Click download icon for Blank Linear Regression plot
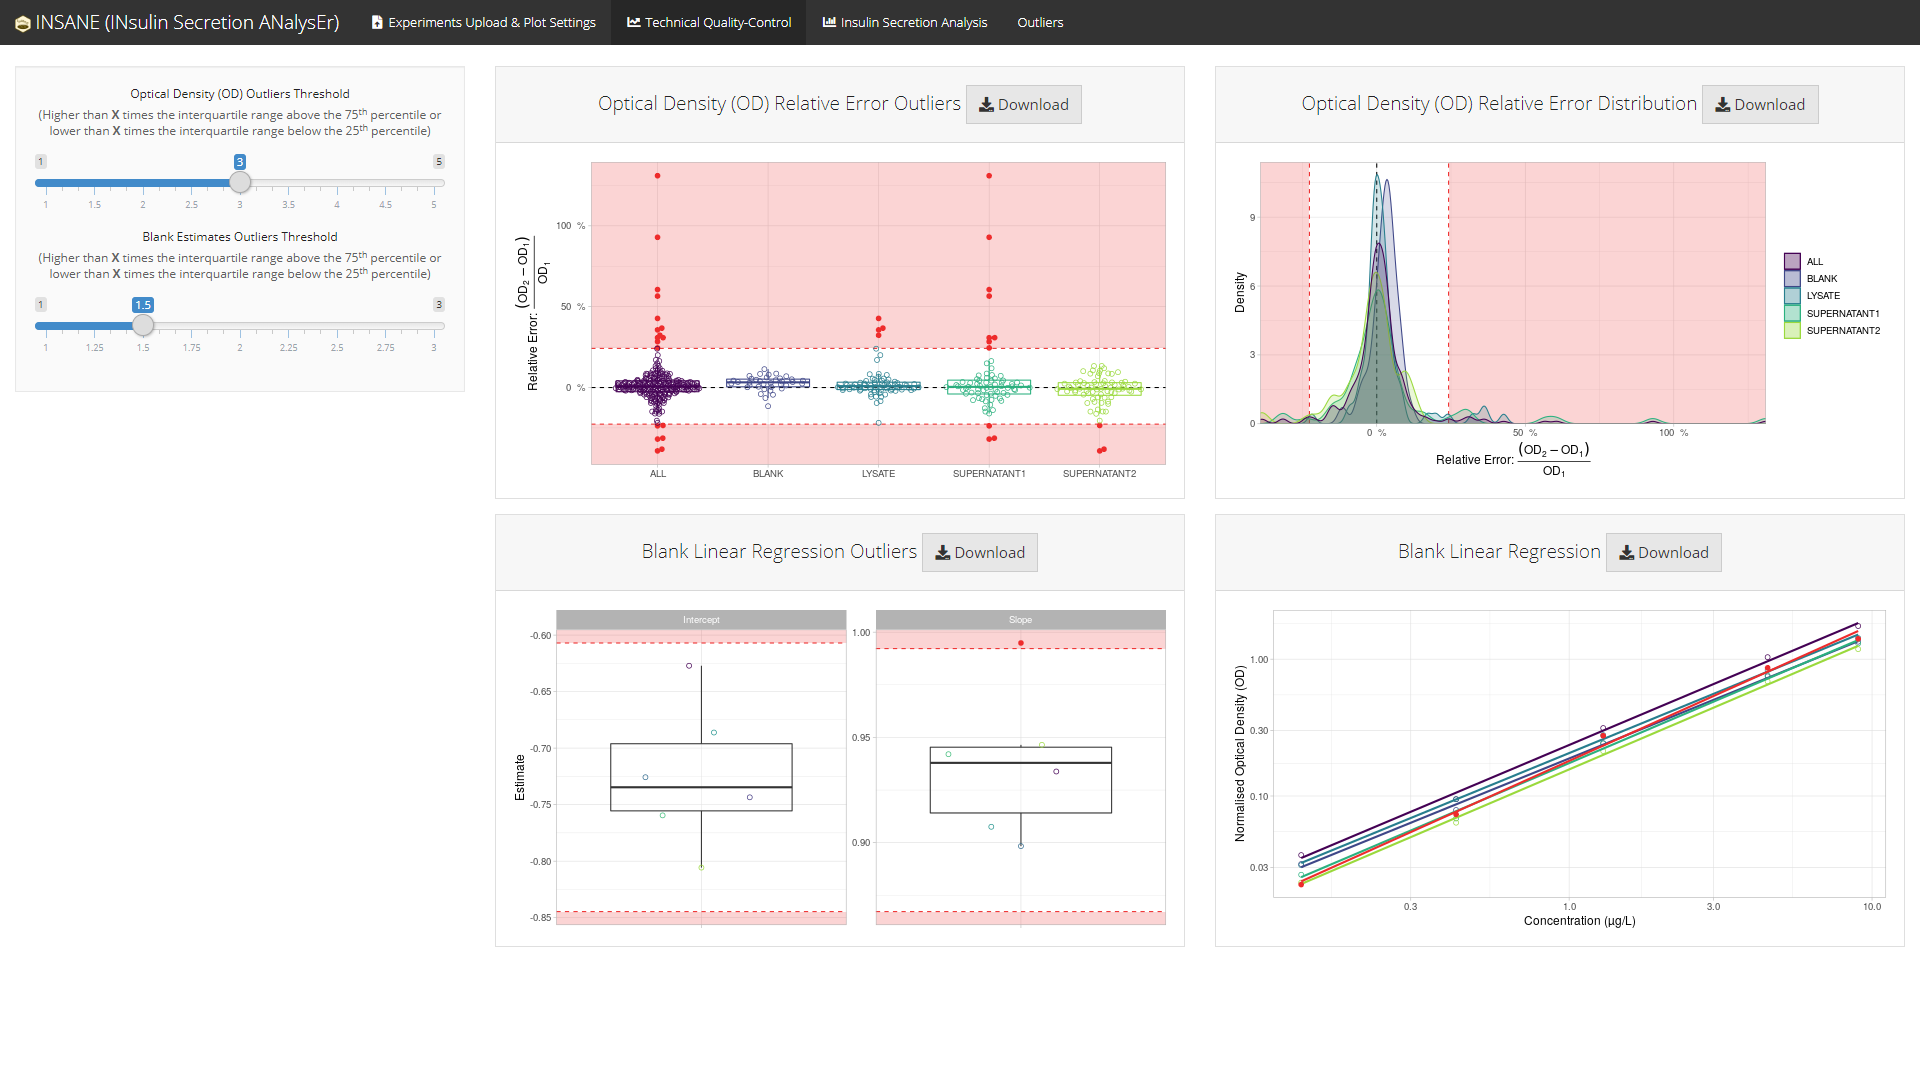The width and height of the screenshot is (1920, 1080). click(x=1627, y=552)
